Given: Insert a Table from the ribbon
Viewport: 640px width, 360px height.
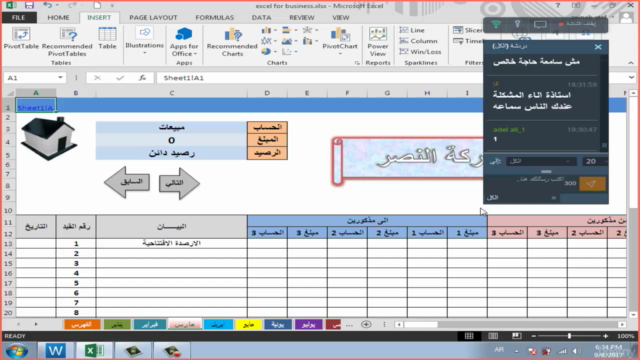Looking at the screenshot, I should tap(107, 38).
